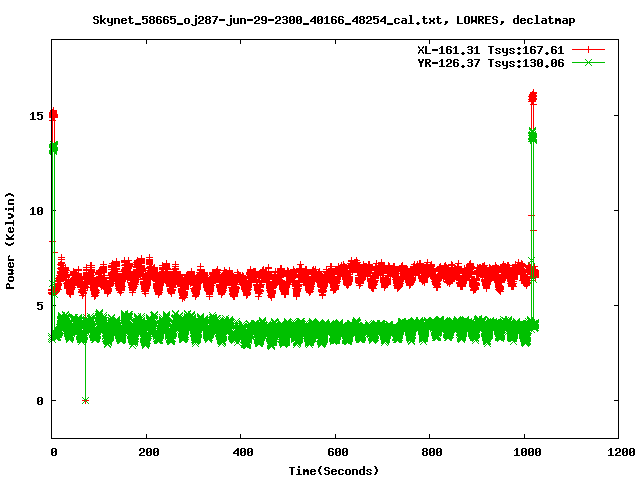Image resolution: width=640 pixels, height=480 pixels.
Task: Click the red calibration cluster at start near 15 K
Action: [53, 115]
